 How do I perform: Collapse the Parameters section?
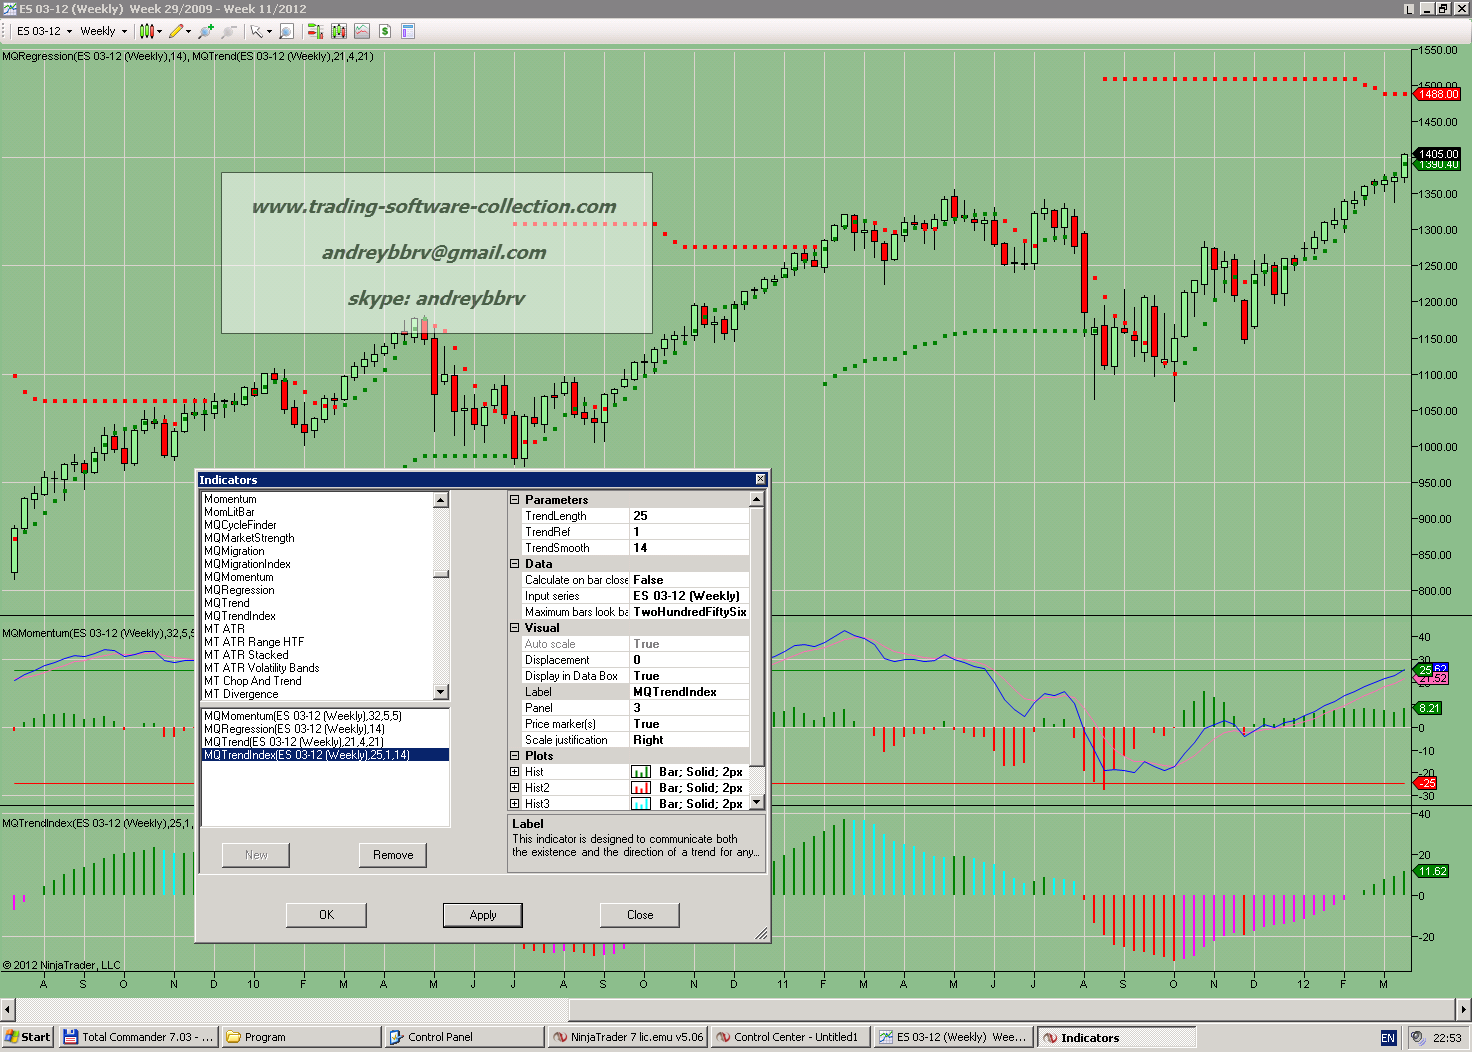[x=515, y=500]
